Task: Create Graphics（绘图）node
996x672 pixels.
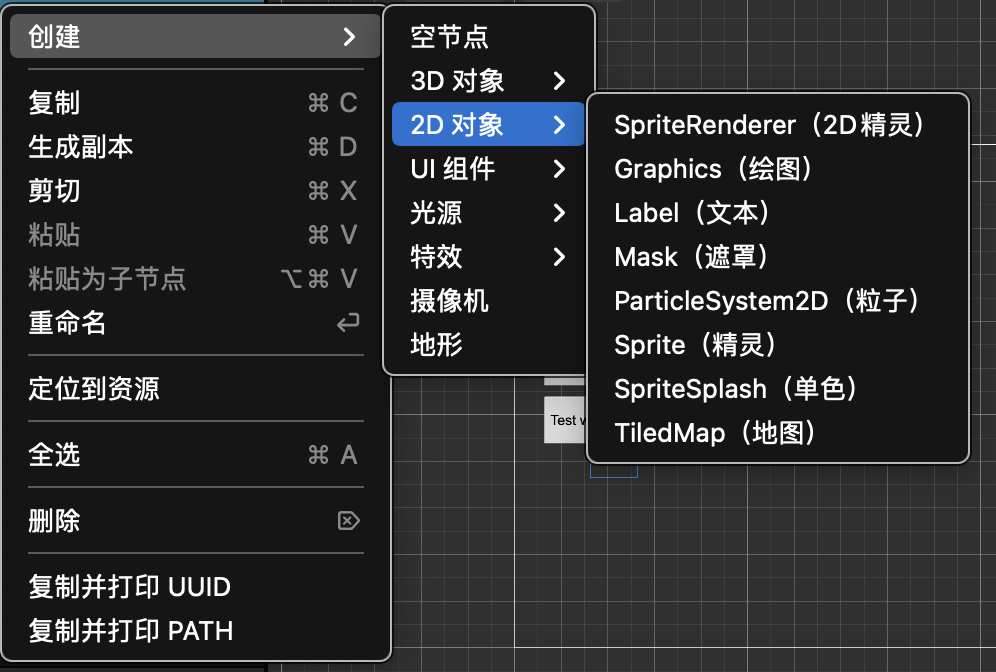Action: [x=778, y=168]
